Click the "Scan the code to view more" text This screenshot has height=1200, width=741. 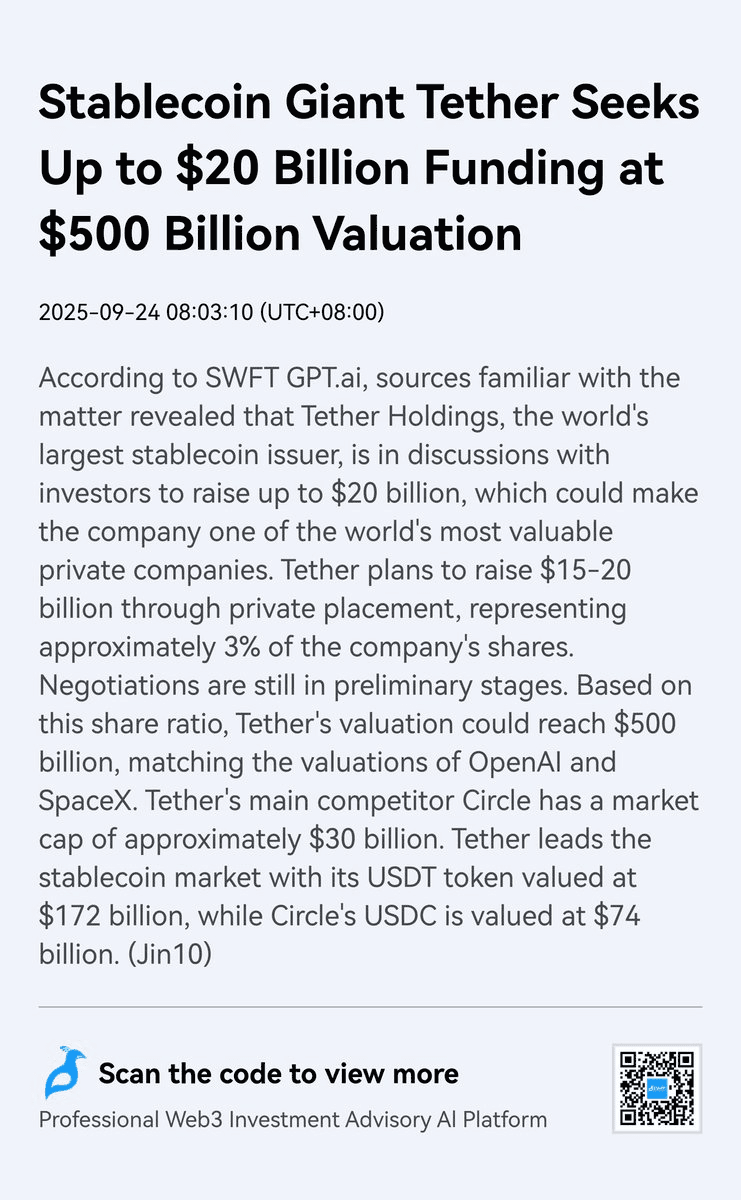[278, 1074]
